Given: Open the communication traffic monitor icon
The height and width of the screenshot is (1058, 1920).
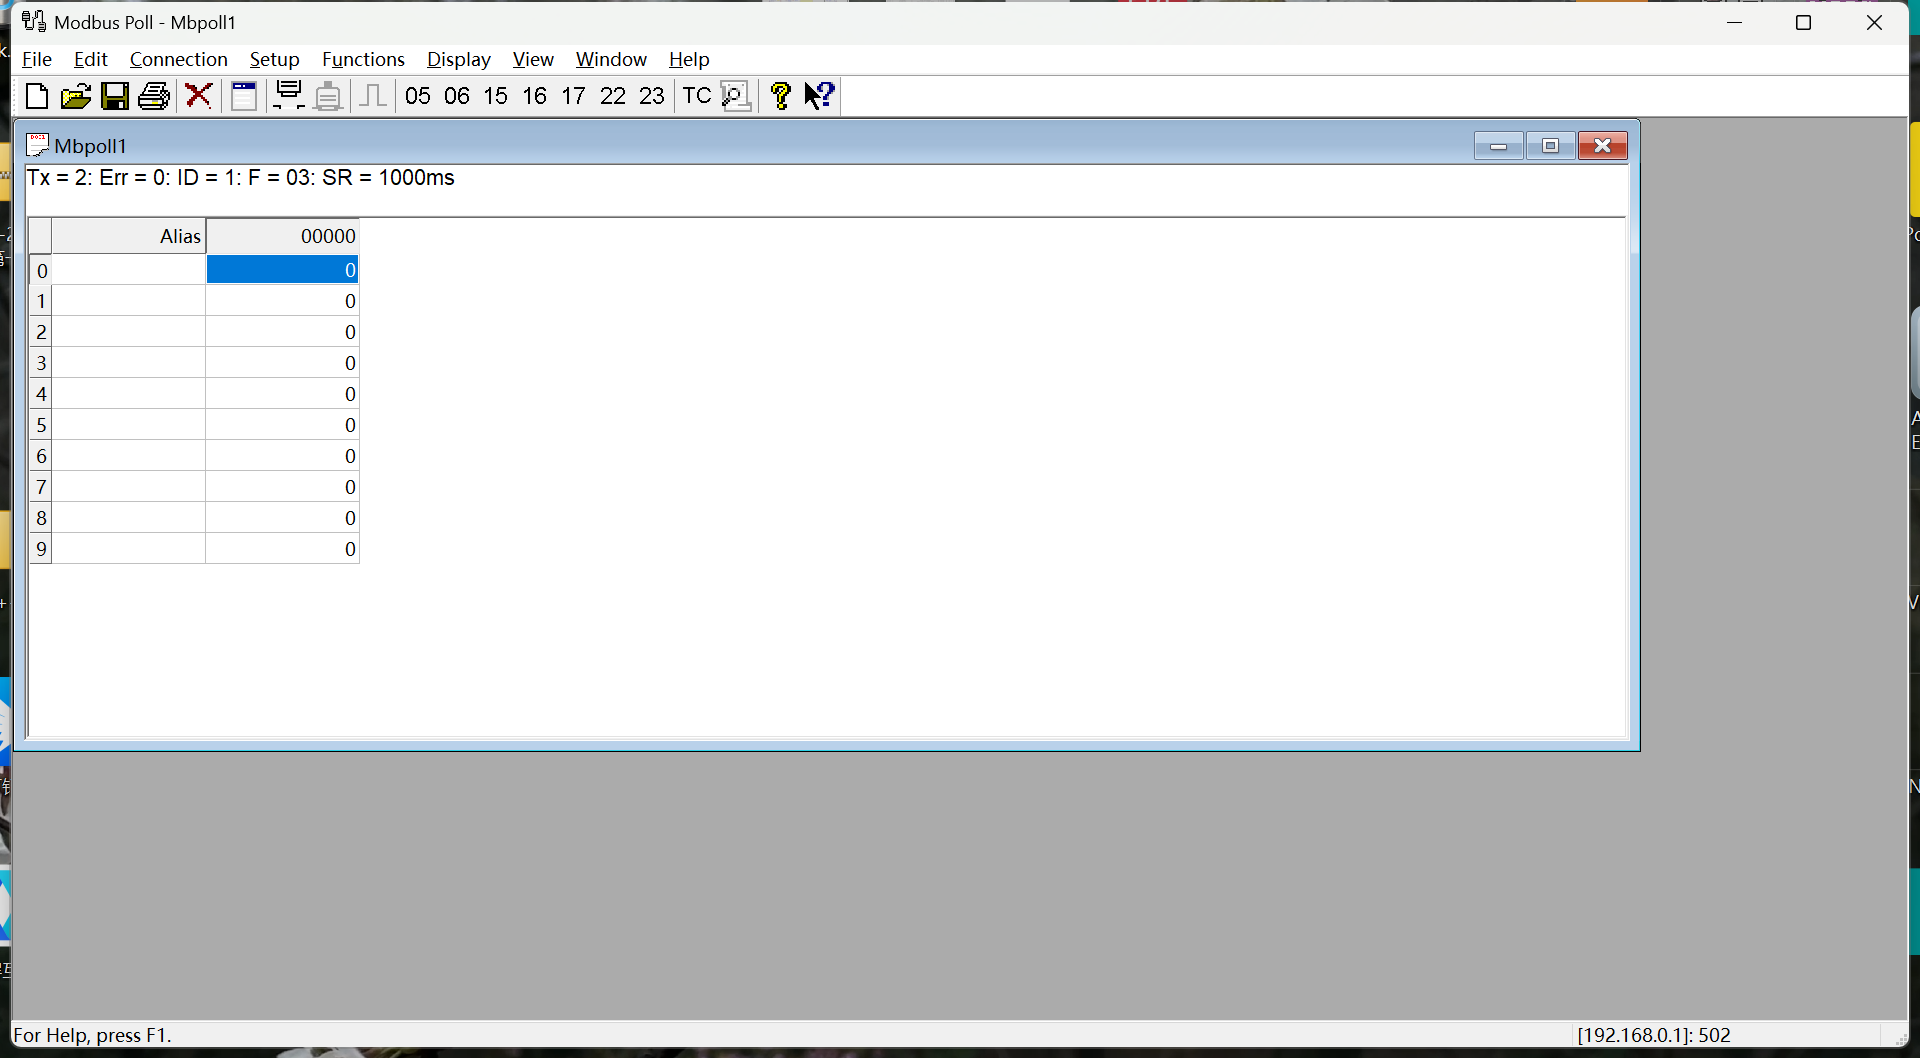Looking at the screenshot, I should click(x=736, y=96).
